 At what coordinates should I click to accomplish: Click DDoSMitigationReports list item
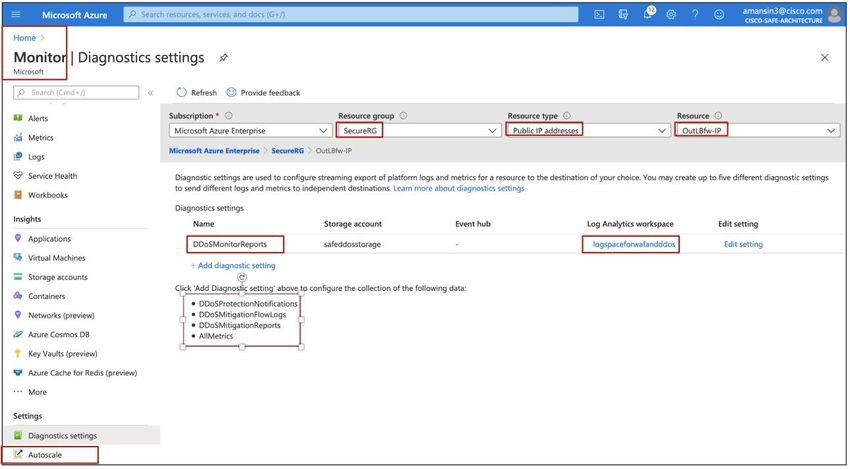[240, 325]
